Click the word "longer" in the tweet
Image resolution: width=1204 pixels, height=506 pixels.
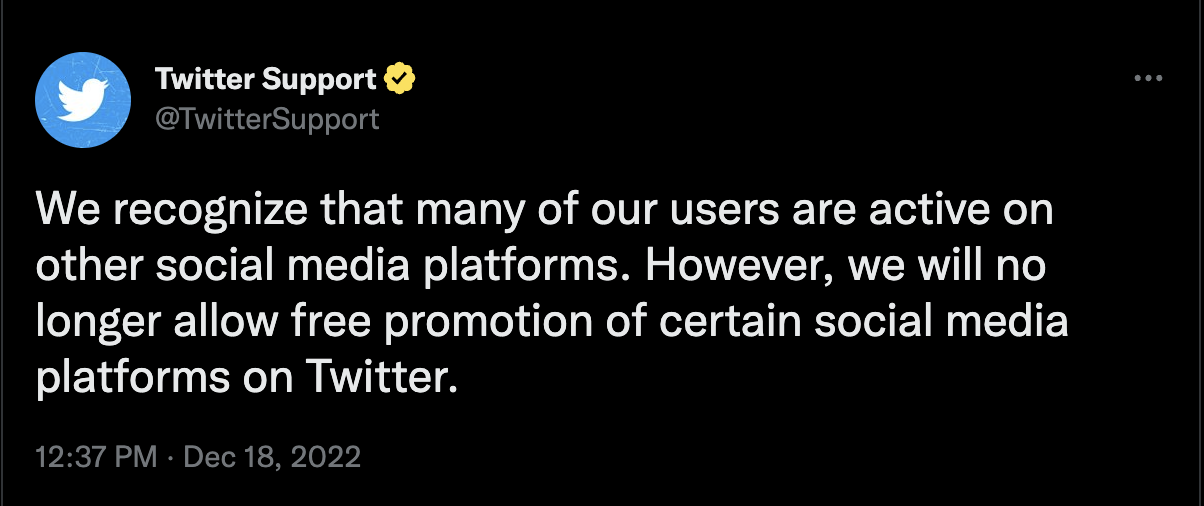(93, 324)
